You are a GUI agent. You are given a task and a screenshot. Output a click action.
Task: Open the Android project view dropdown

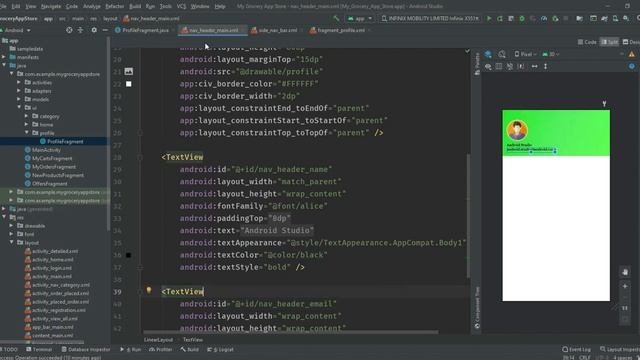16,30
